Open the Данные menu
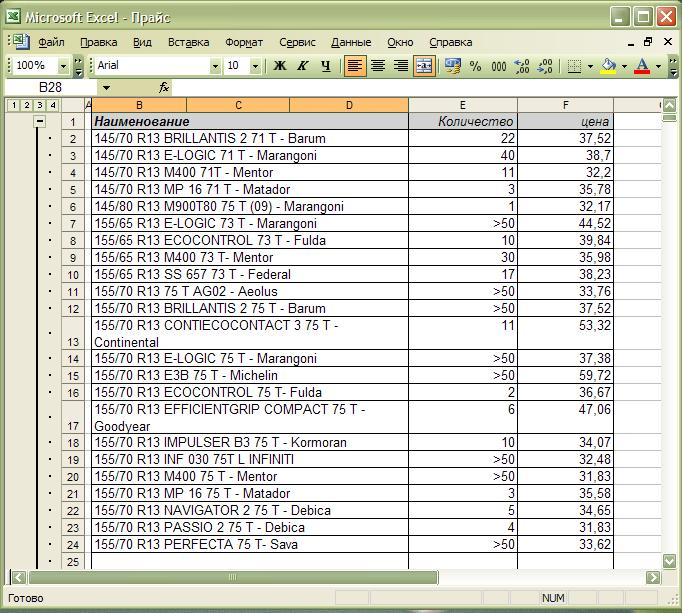682x613 pixels. (351, 42)
